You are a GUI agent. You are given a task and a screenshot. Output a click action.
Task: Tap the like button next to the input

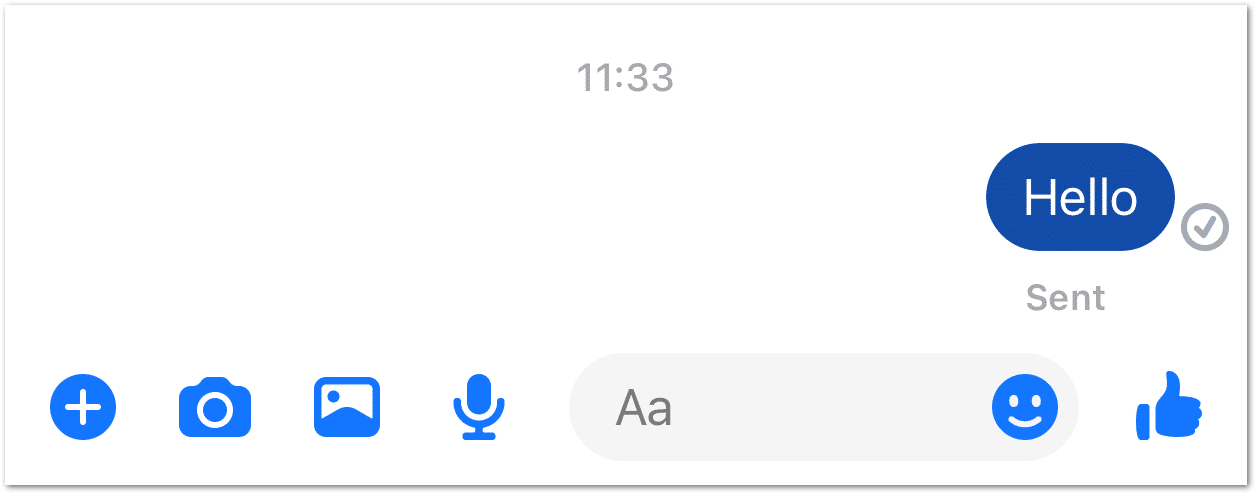click(1169, 405)
